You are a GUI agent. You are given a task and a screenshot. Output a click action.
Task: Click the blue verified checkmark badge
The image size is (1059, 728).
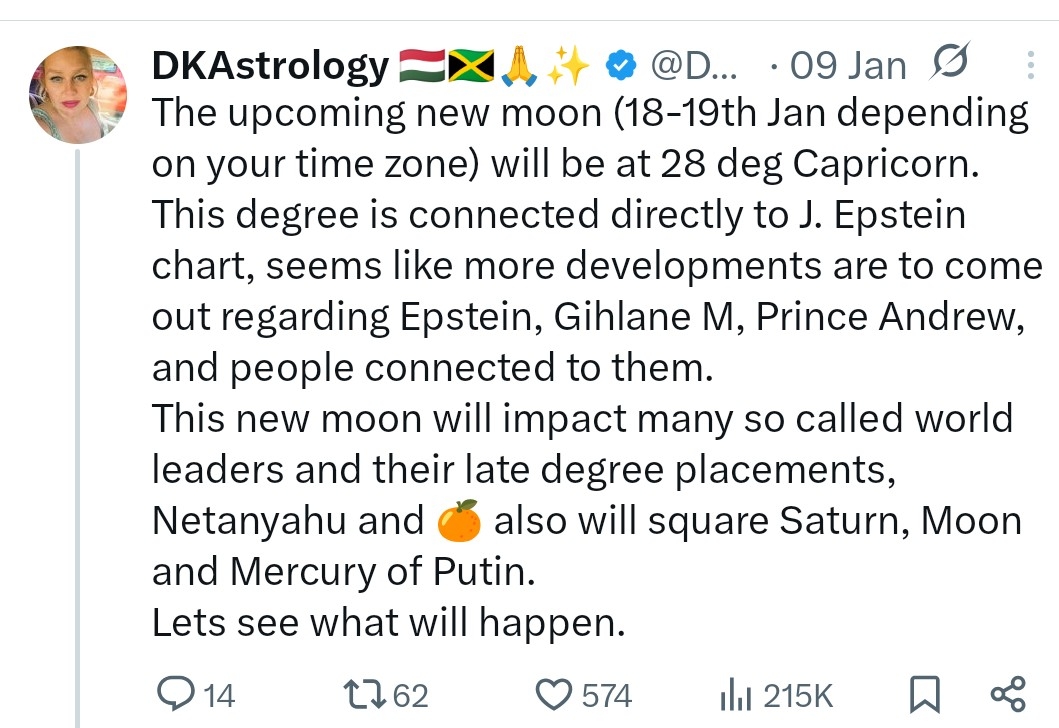(621, 67)
